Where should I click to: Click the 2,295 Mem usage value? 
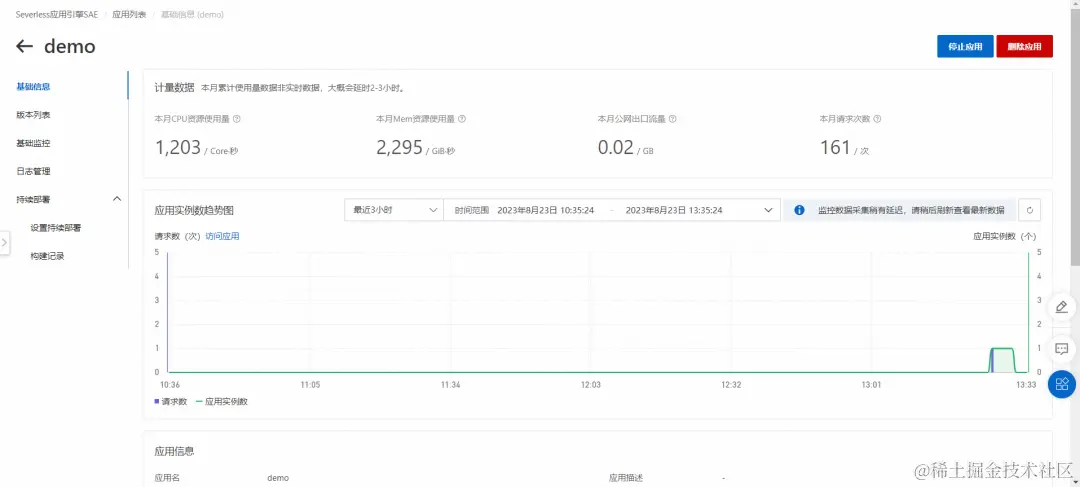point(399,147)
